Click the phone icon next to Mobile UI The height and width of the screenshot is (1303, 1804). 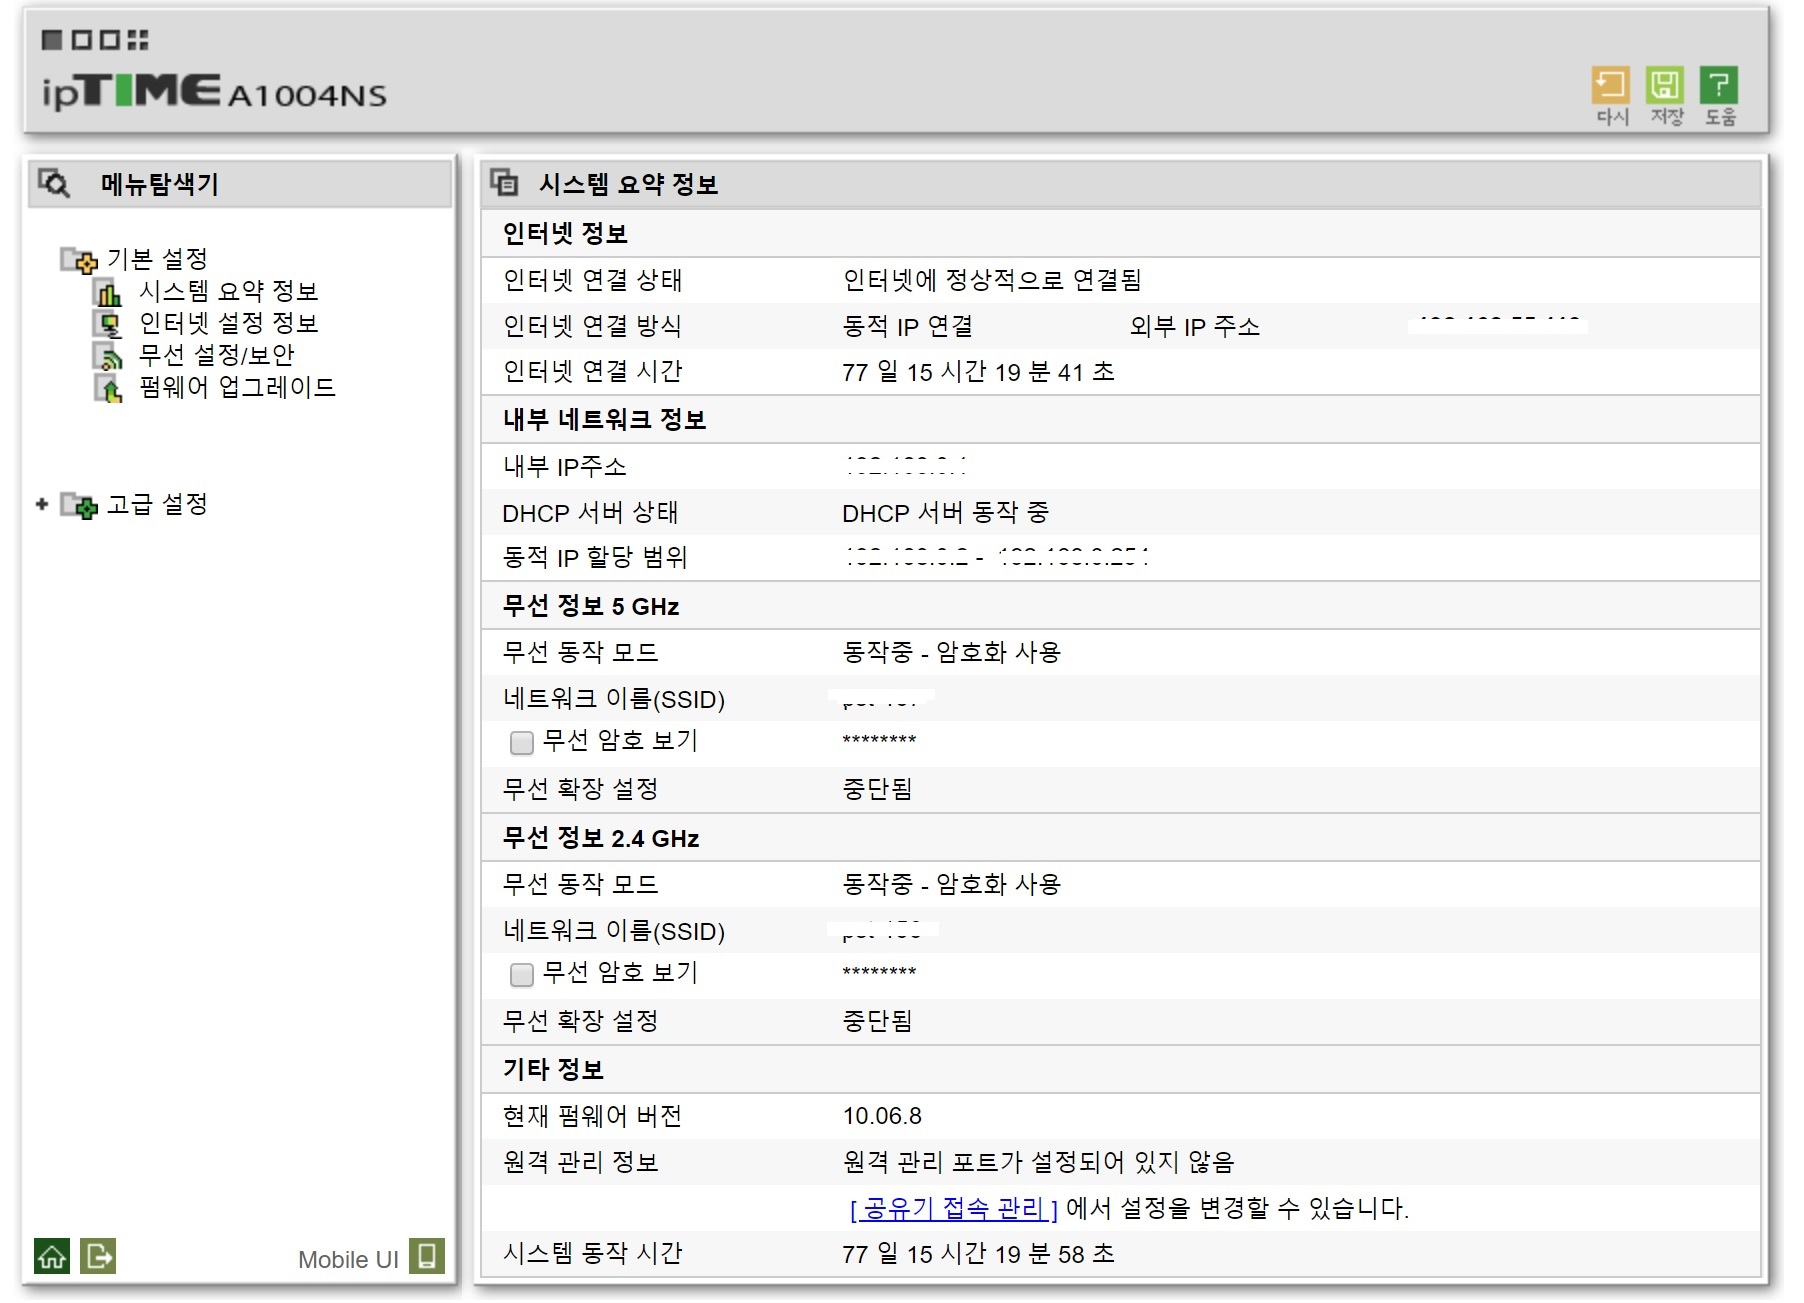[428, 1258]
